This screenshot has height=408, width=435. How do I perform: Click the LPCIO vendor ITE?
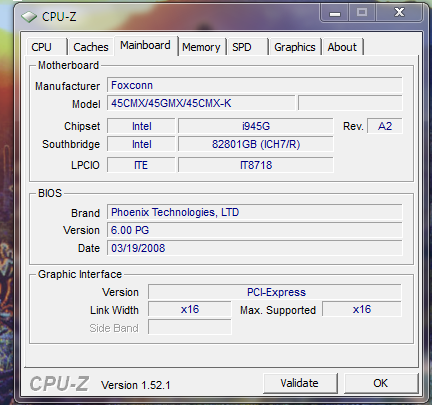141,165
